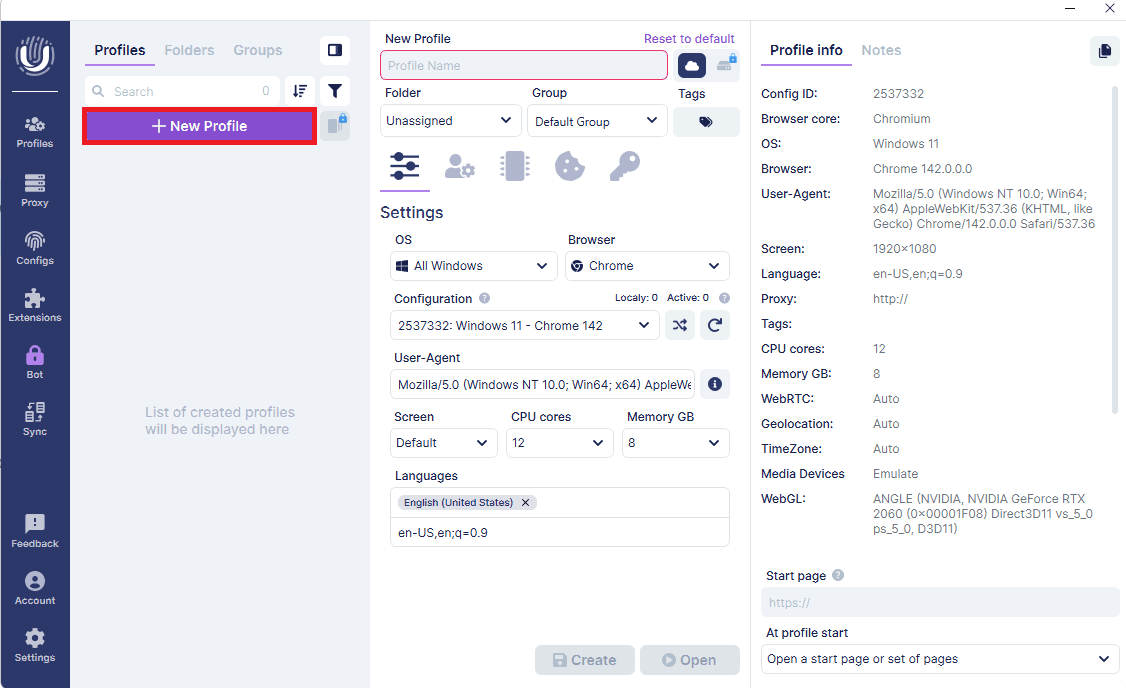Viewport: 1126px width, 688px height.
Task: Switch profile to cloud storage
Action: click(x=691, y=64)
